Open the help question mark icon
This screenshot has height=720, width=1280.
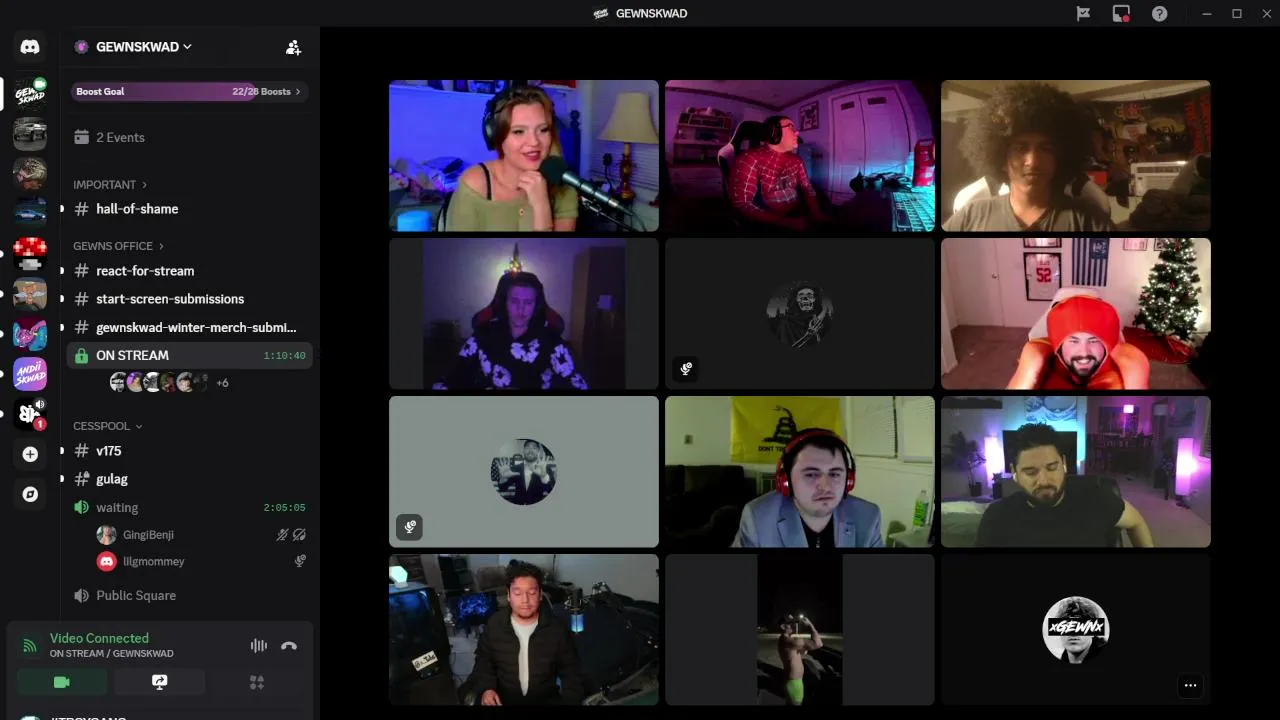click(x=1159, y=13)
